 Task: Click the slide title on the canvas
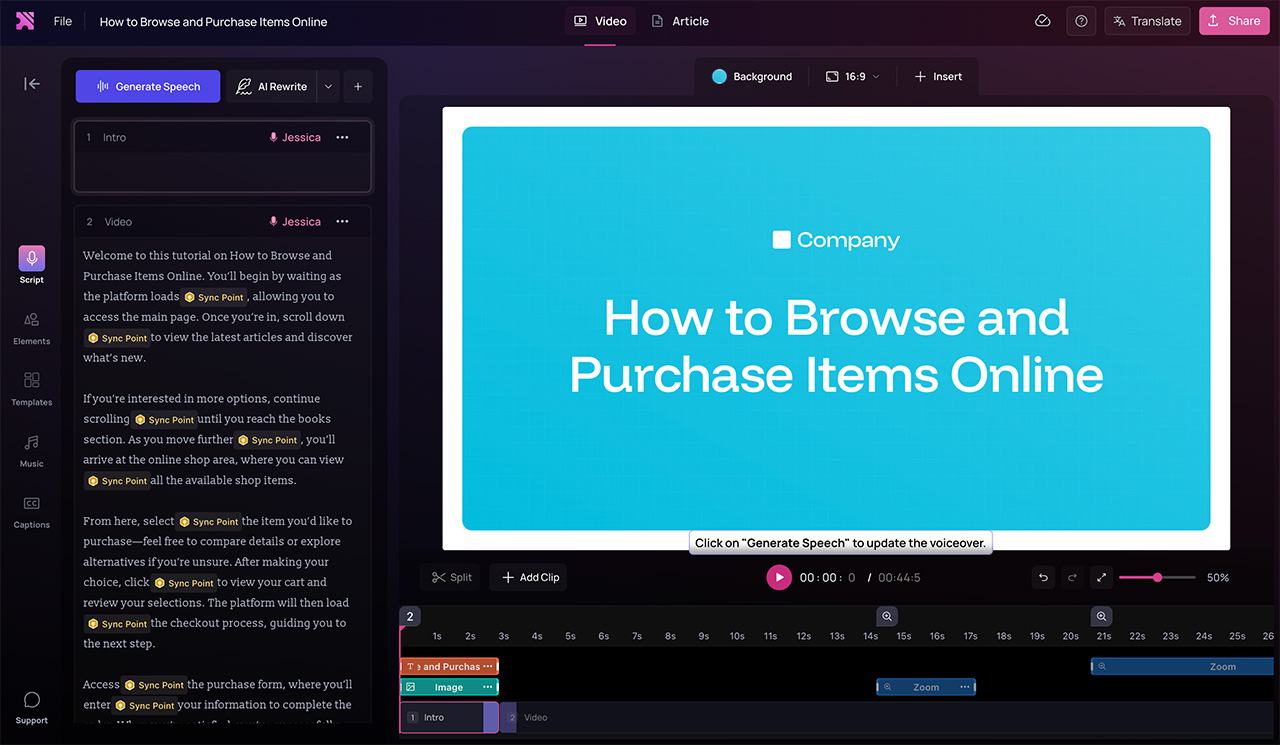coord(836,346)
